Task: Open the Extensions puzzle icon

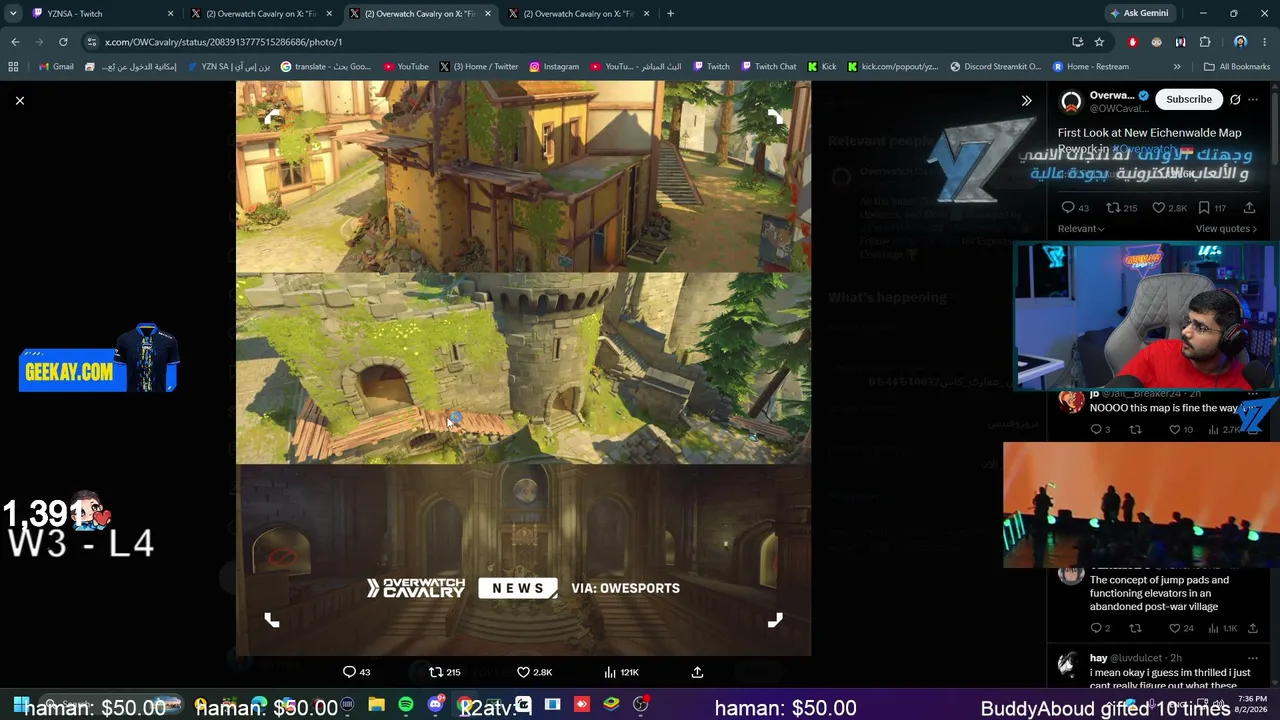Action: [x=1205, y=42]
